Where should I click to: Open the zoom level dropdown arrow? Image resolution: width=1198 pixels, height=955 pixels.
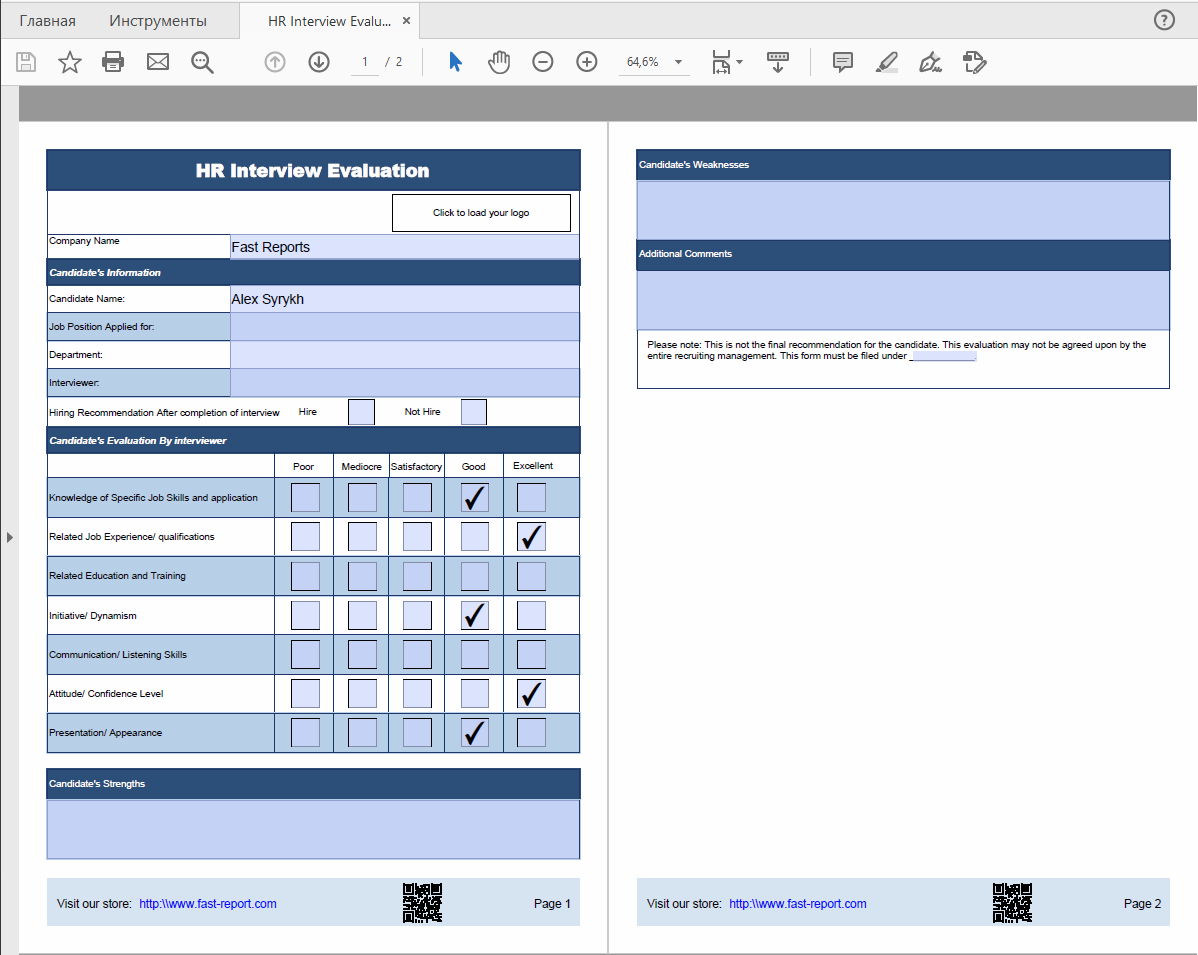pyautogui.click(x=678, y=62)
